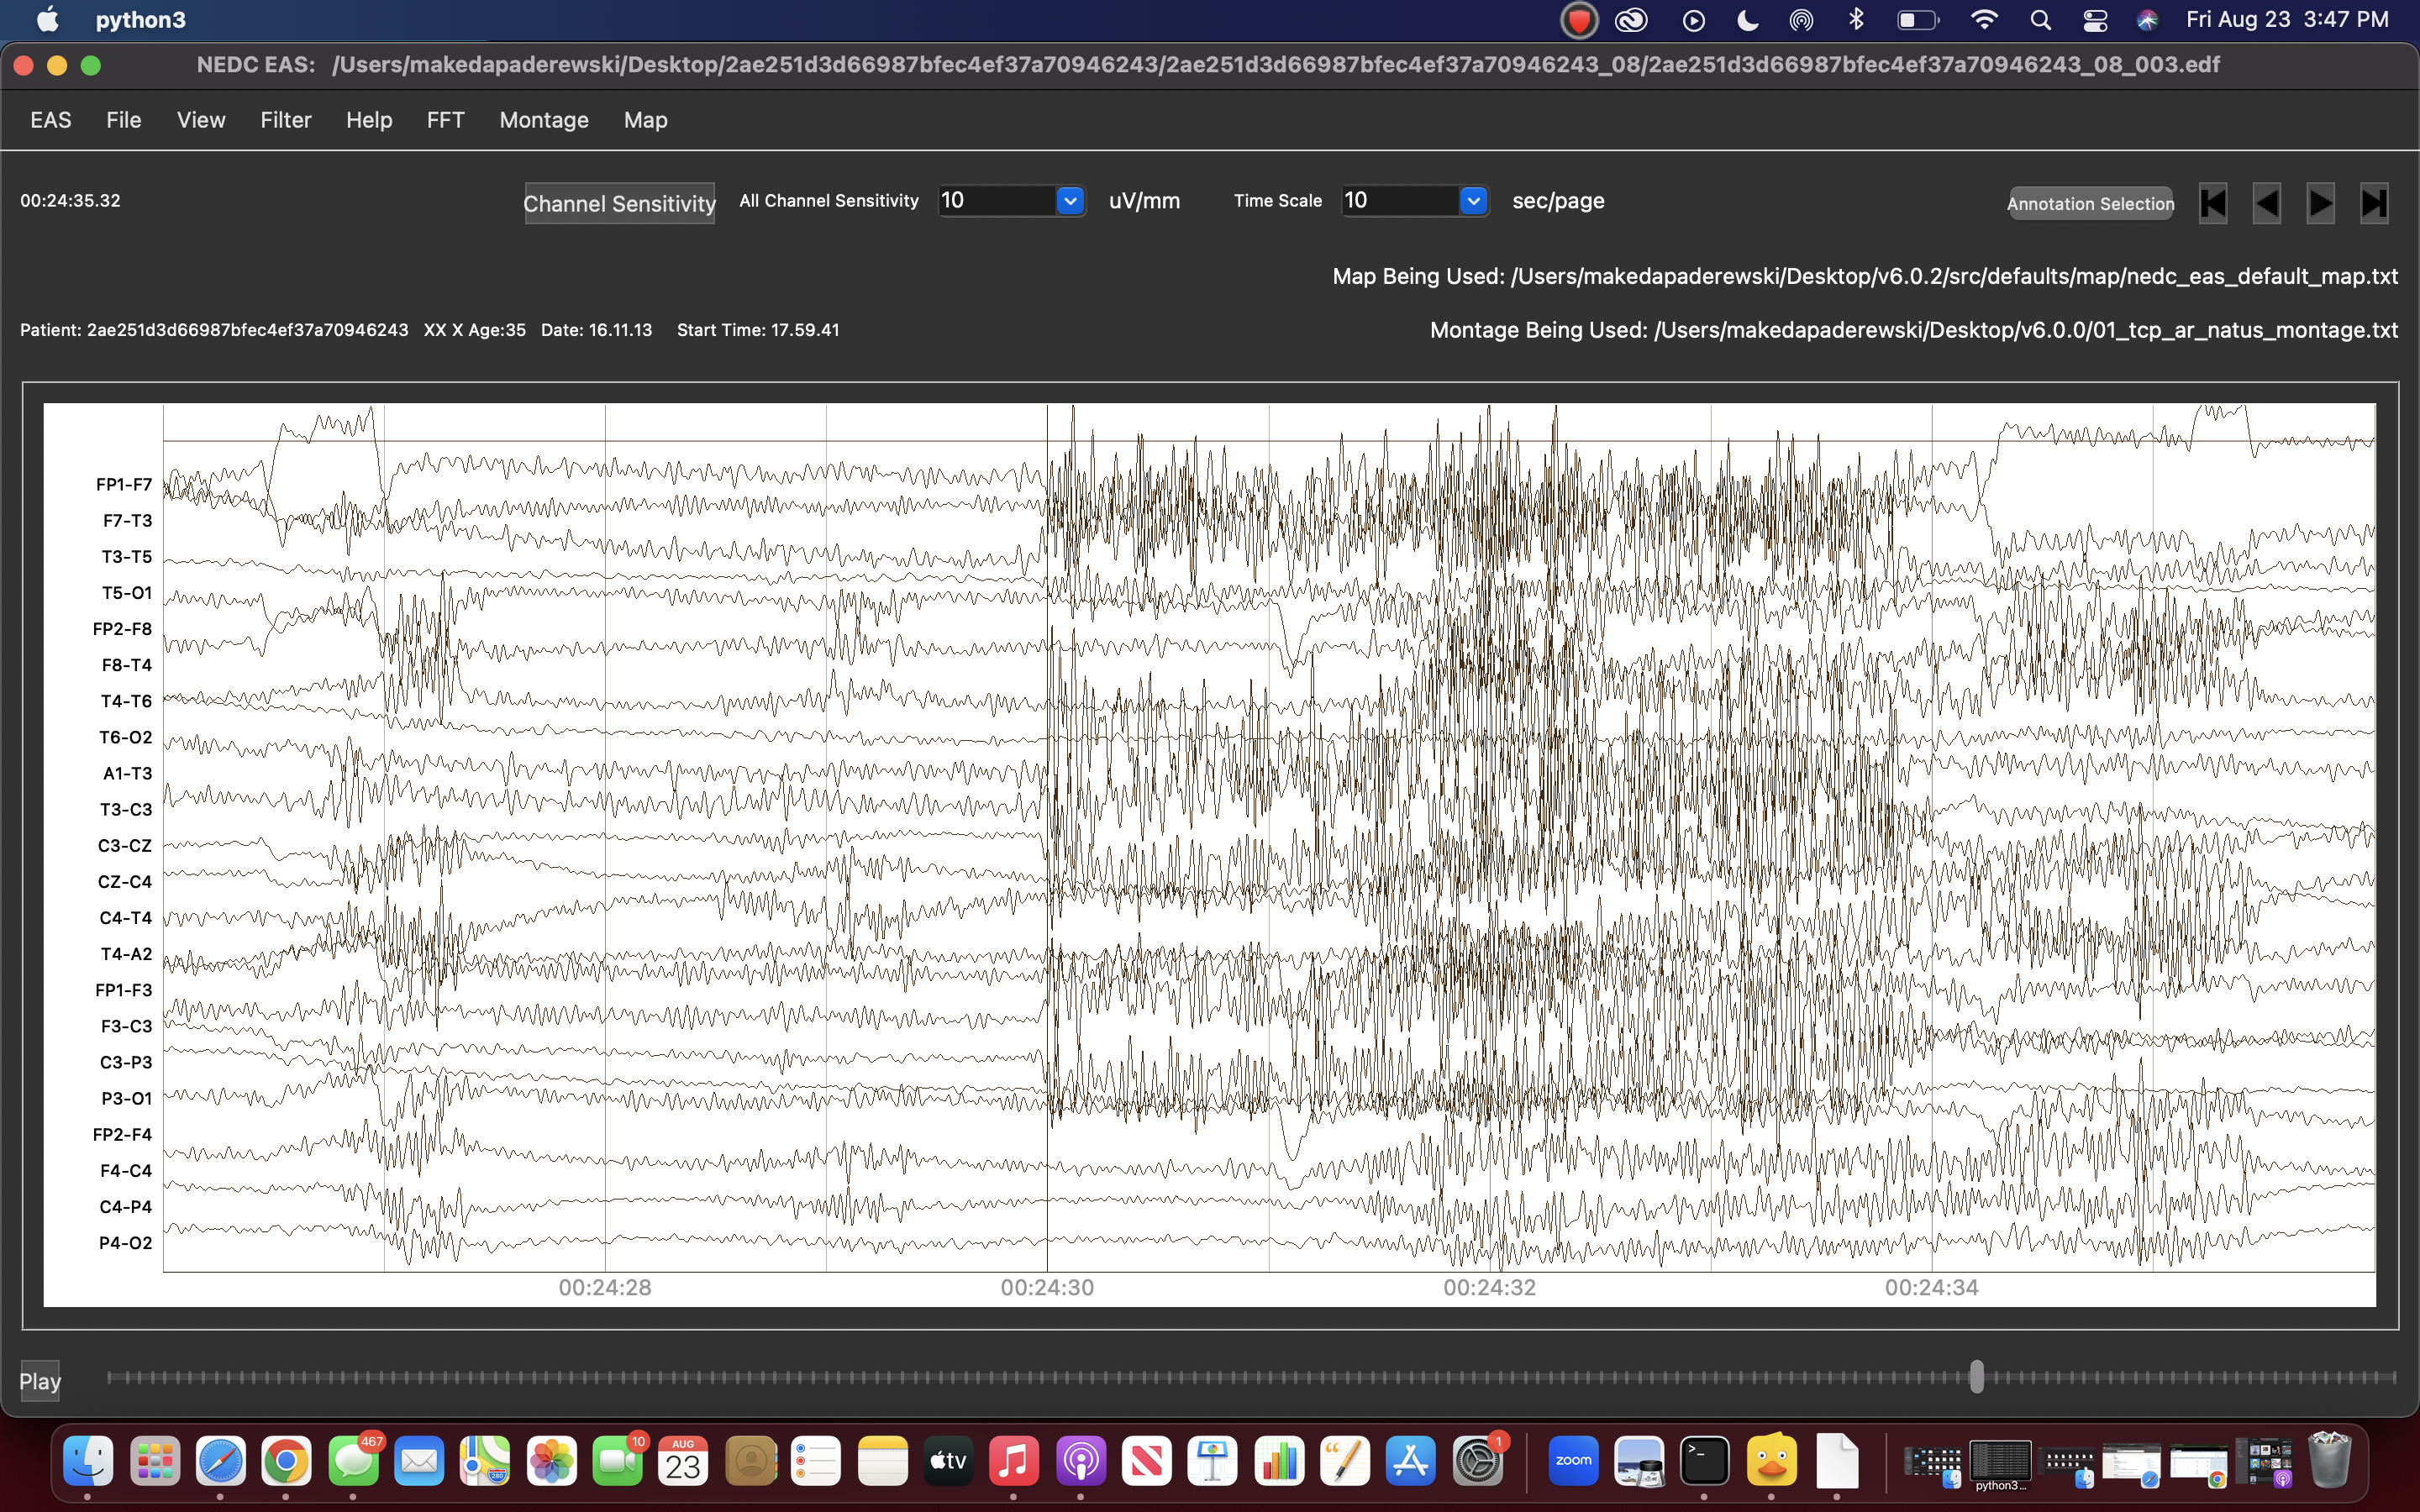Click the Annotation Selection button
2420x1512 pixels.
(x=2090, y=203)
